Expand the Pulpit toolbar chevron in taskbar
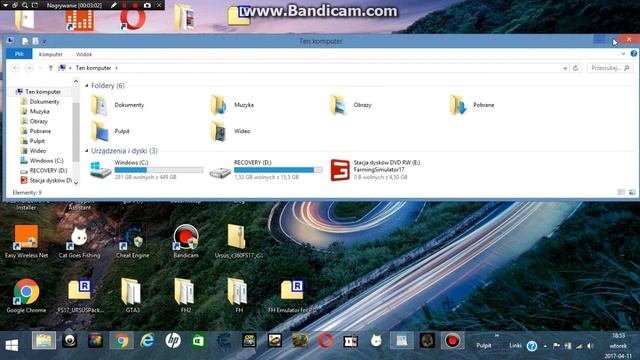640x360 pixels. (497, 336)
